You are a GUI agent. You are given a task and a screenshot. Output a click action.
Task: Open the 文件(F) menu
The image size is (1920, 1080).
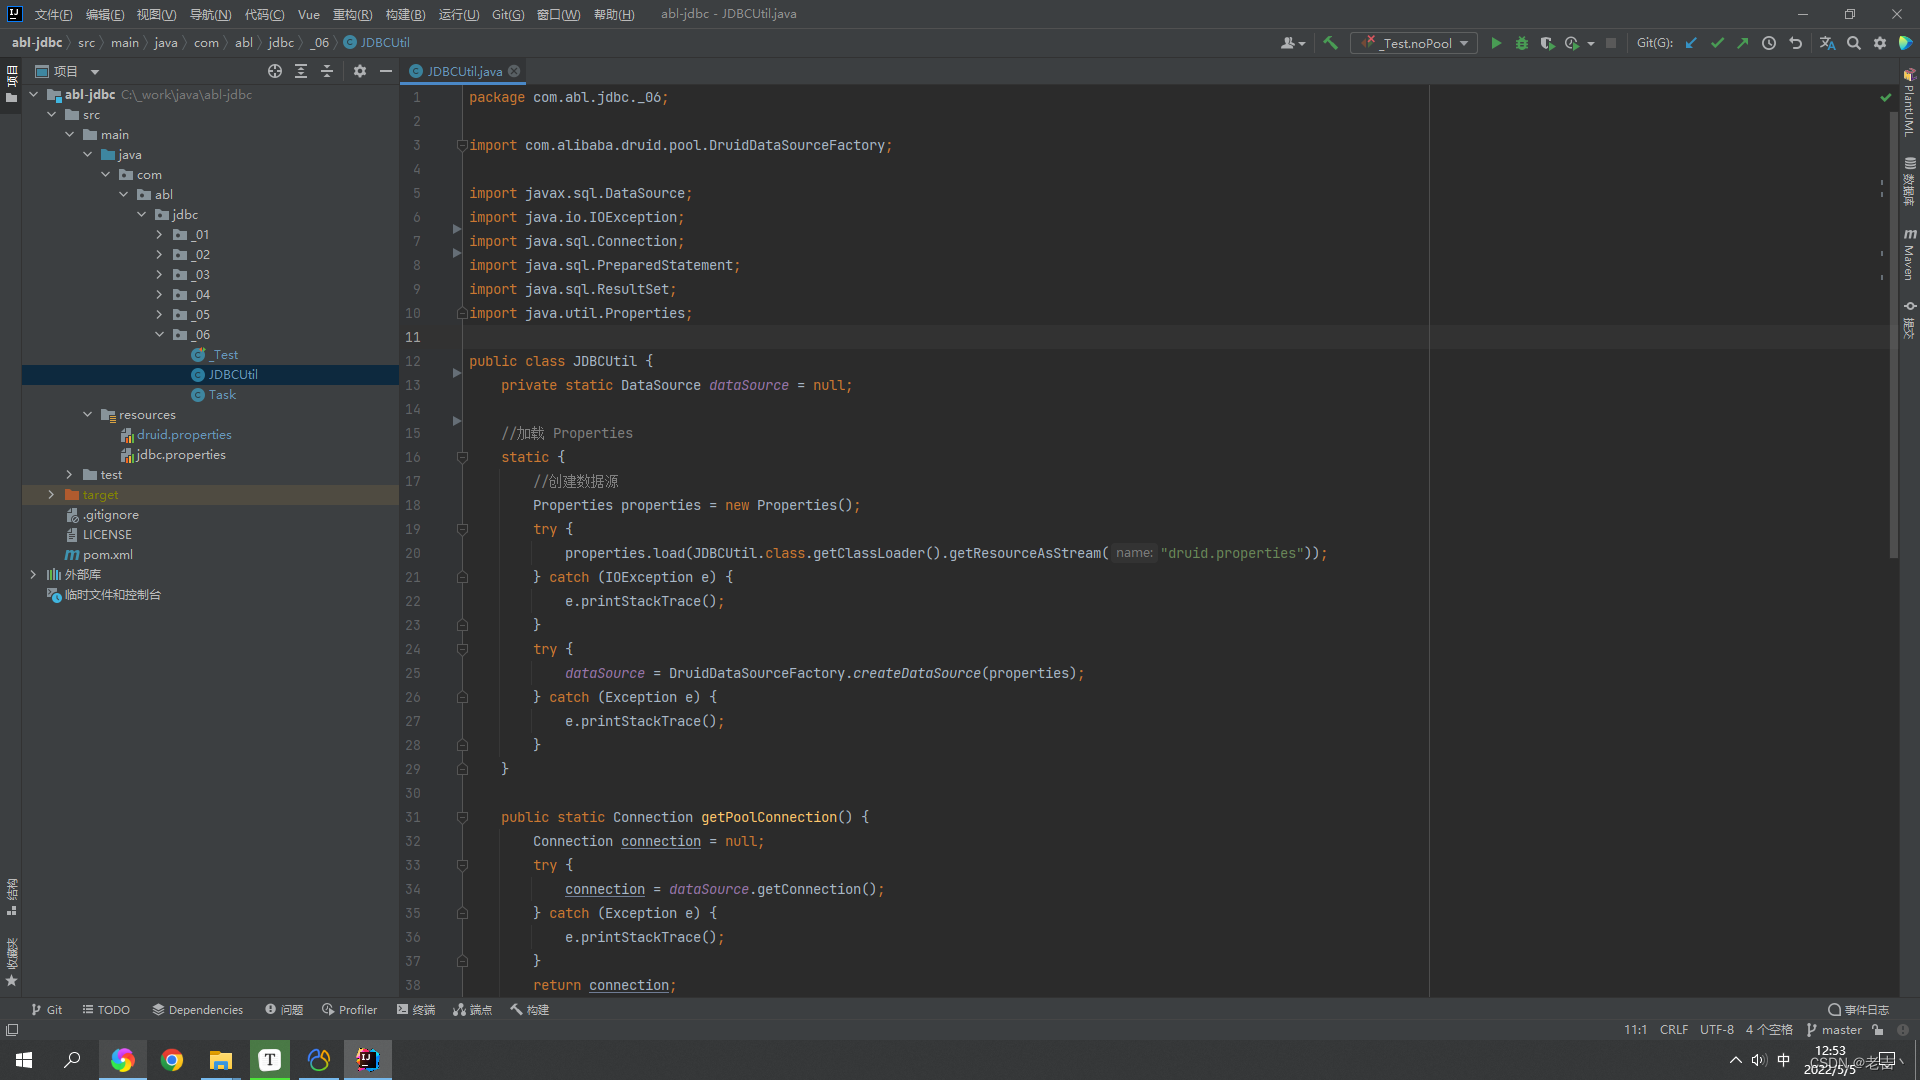click(x=54, y=14)
